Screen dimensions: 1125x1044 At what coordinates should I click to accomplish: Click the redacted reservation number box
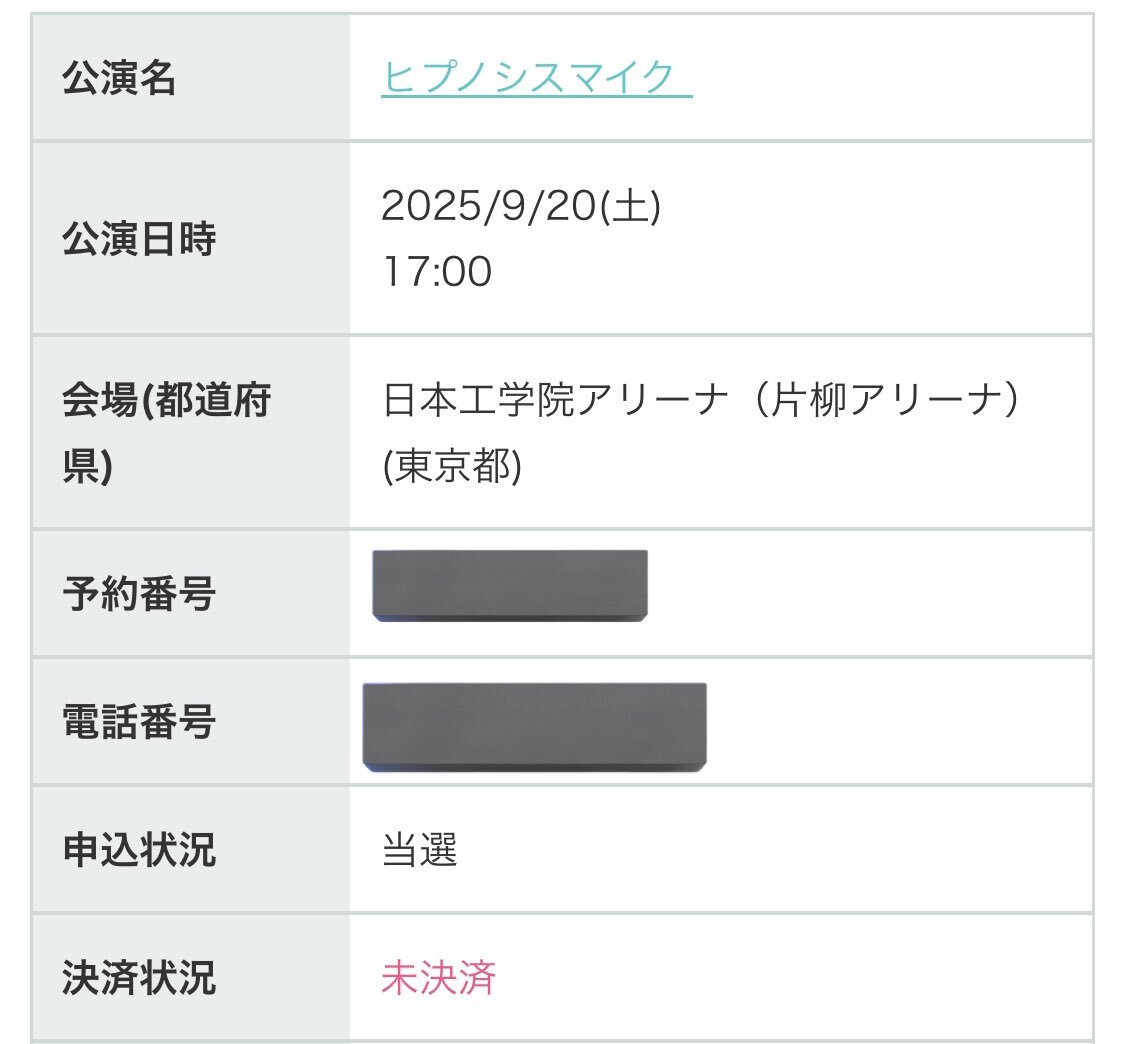(510, 586)
